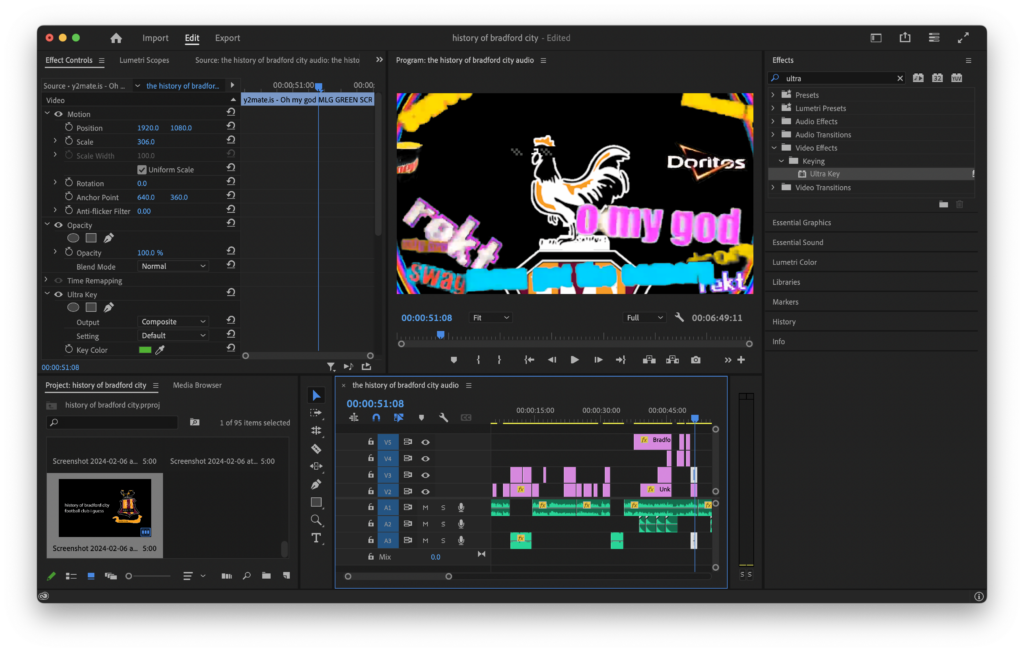This screenshot has width=1024, height=652.
Task: Use Key Color eyedropper
Action: click(160, 350)
